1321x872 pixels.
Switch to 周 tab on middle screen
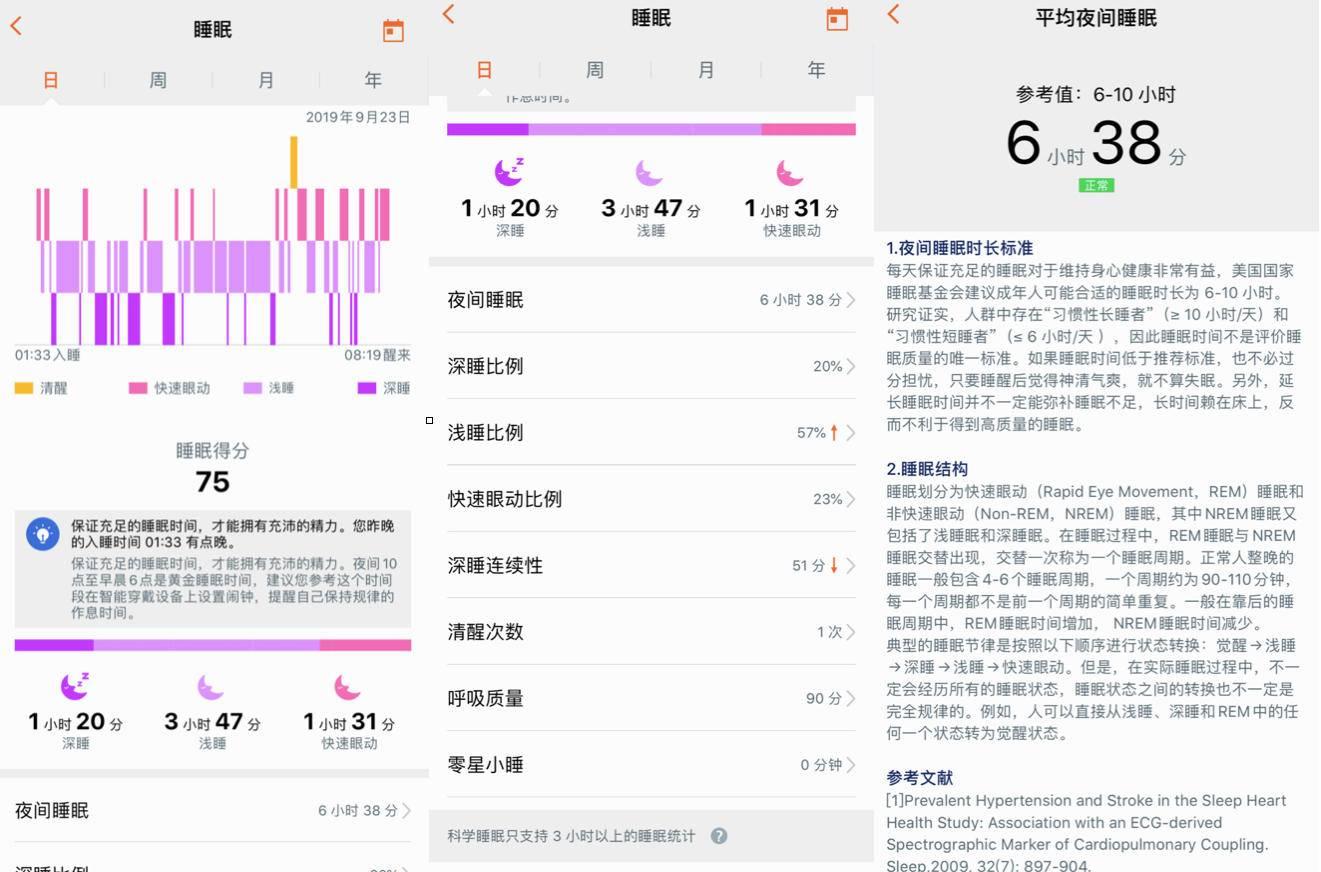coord(595,70)
